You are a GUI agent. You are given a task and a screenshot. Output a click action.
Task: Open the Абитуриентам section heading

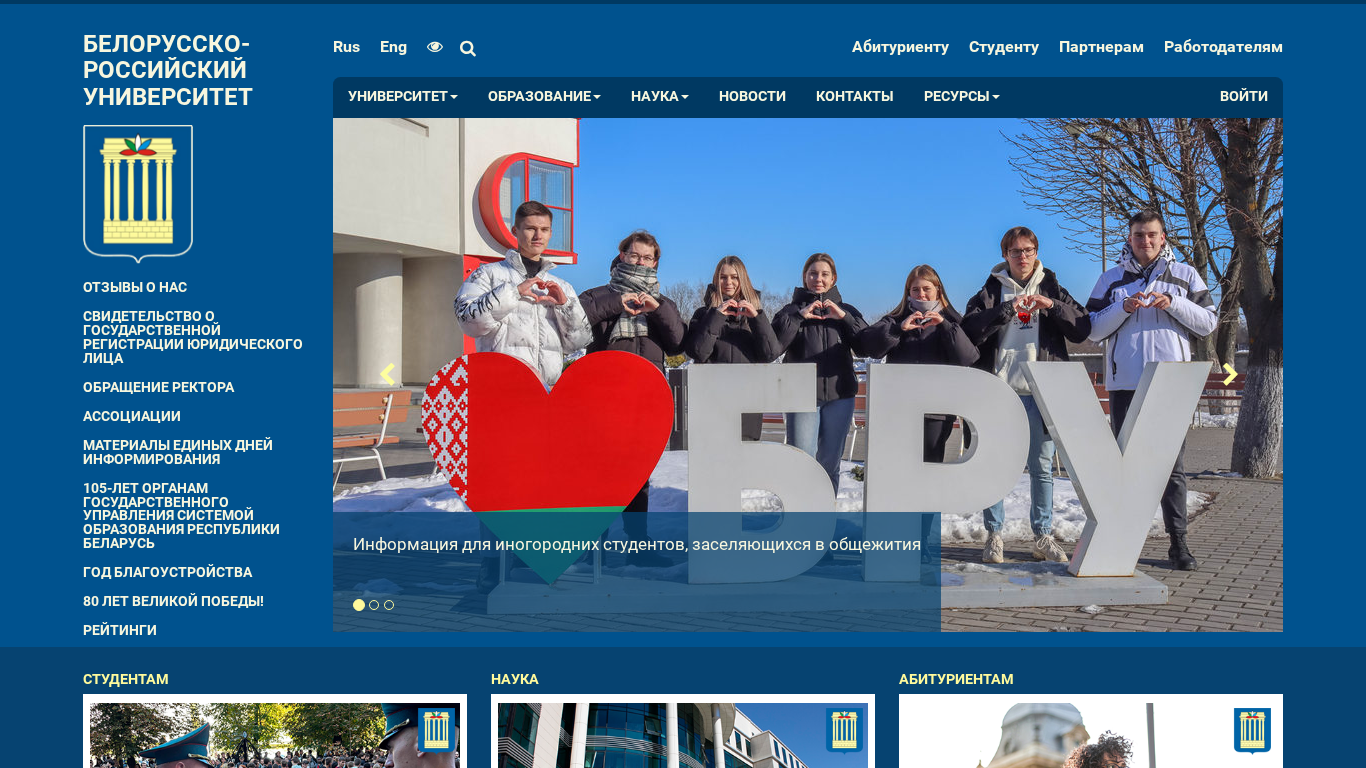956,679
